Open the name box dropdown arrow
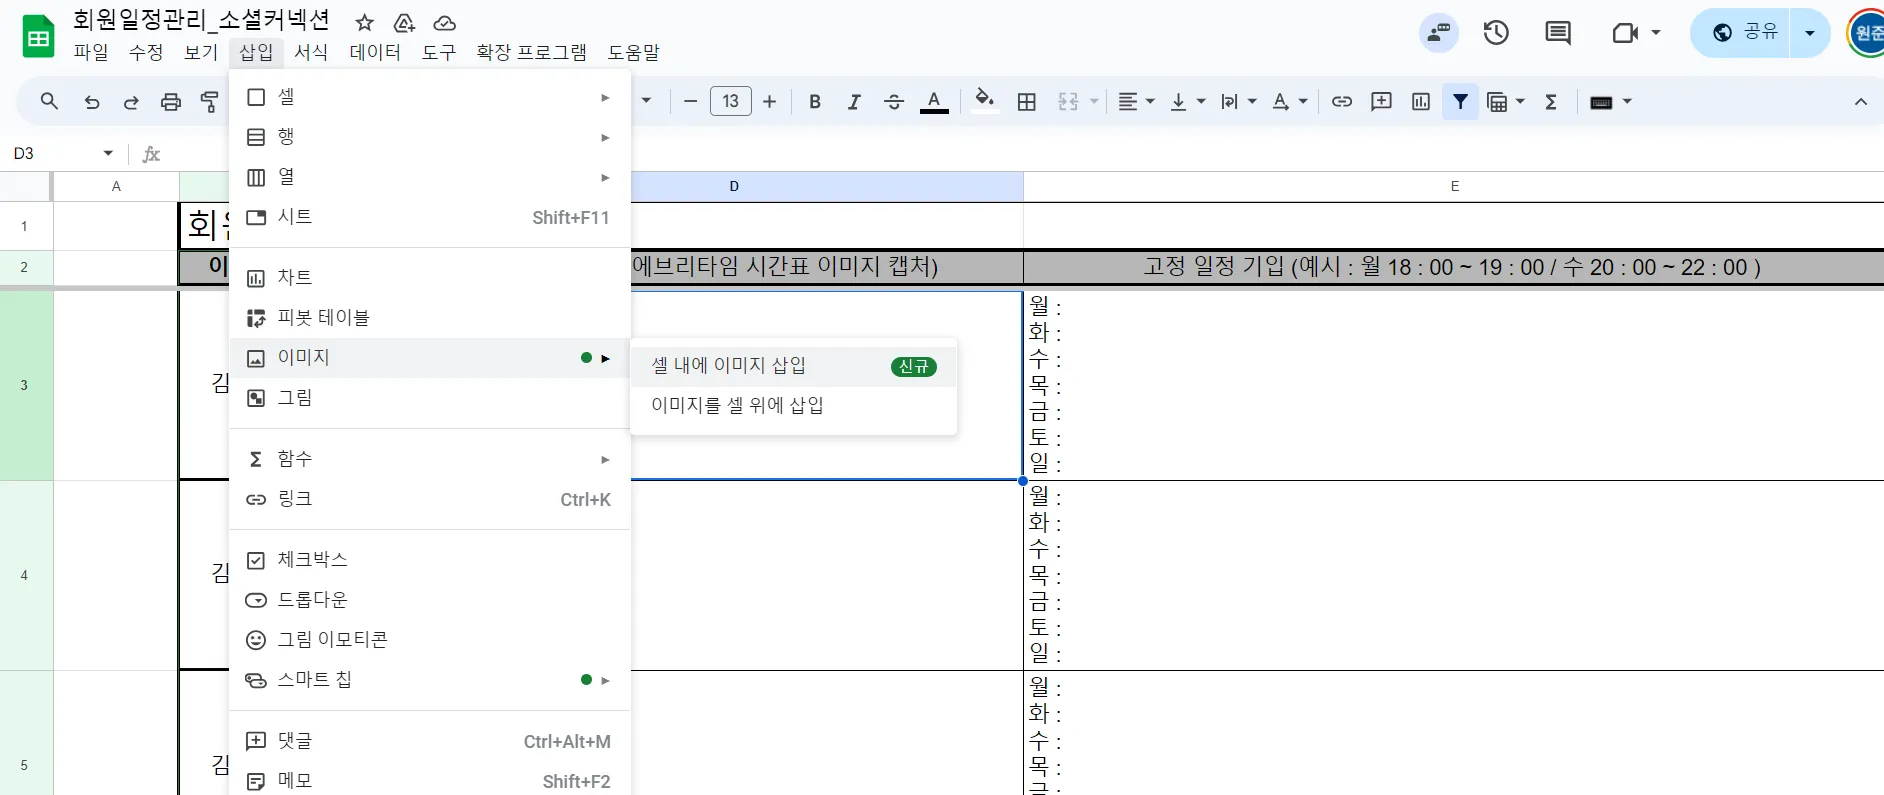 click(108, 153)
